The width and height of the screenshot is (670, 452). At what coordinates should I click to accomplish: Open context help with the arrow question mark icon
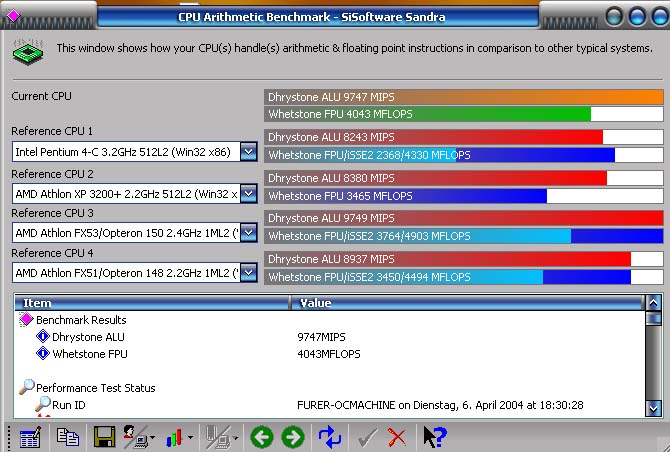pyautogui.click(x=434, y=437)
